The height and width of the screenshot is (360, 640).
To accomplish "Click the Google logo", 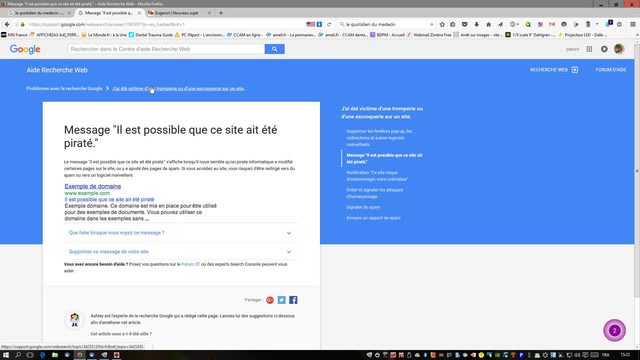I will (x=25, y=49).
